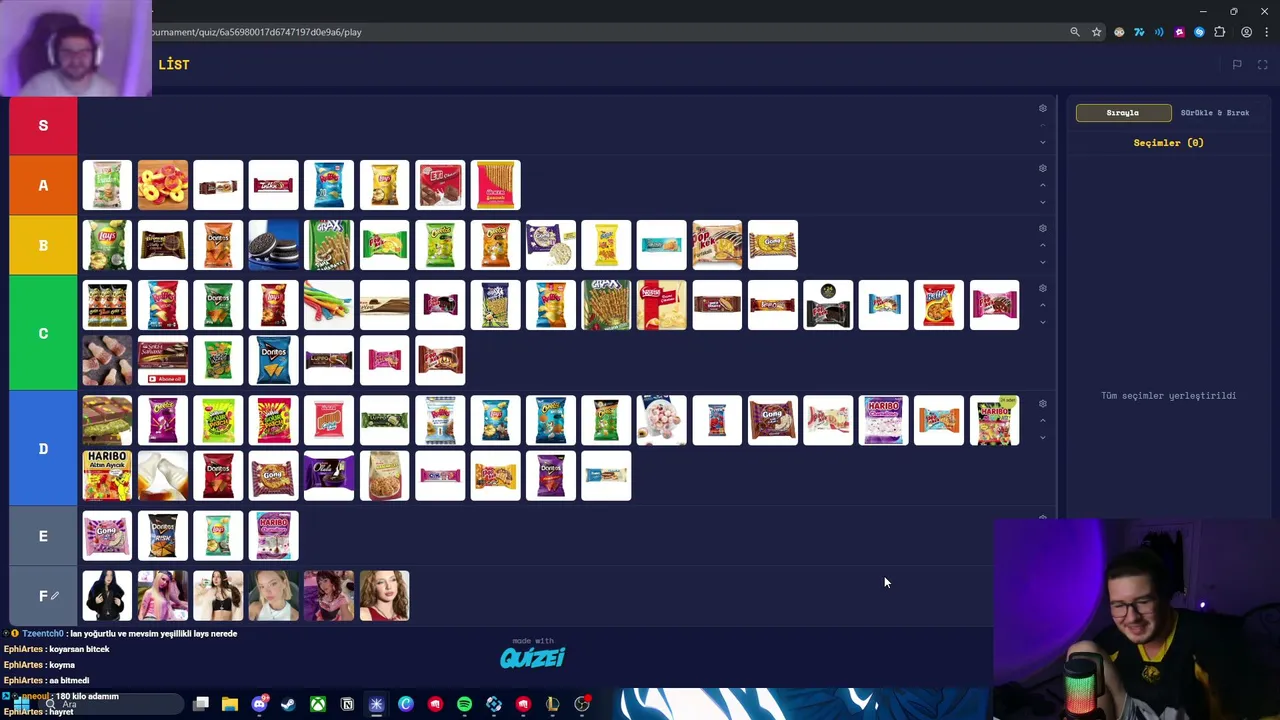1280x720 pixels.
Task: Open Steam from the taskbar
Action: (x=288, y=704)
